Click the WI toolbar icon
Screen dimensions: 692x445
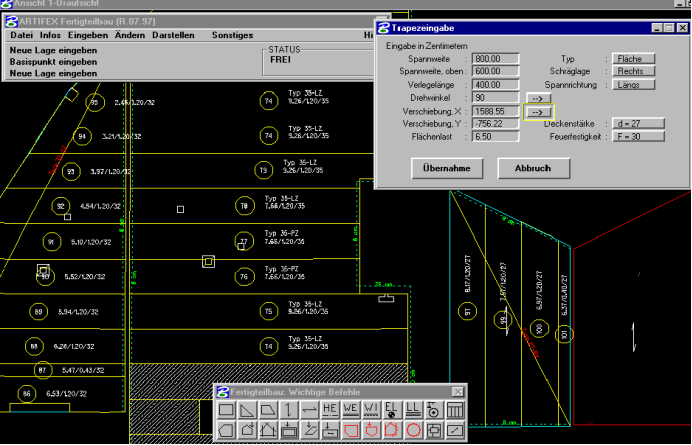(x=372, y=410)
